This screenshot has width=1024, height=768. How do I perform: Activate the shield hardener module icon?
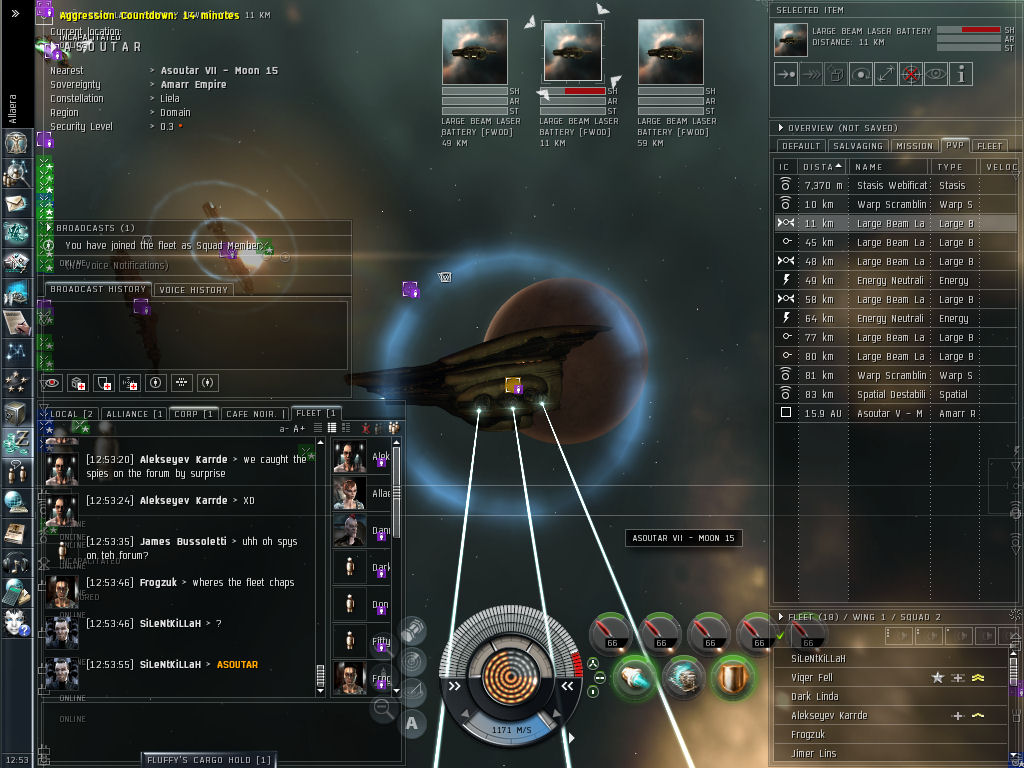732,679
